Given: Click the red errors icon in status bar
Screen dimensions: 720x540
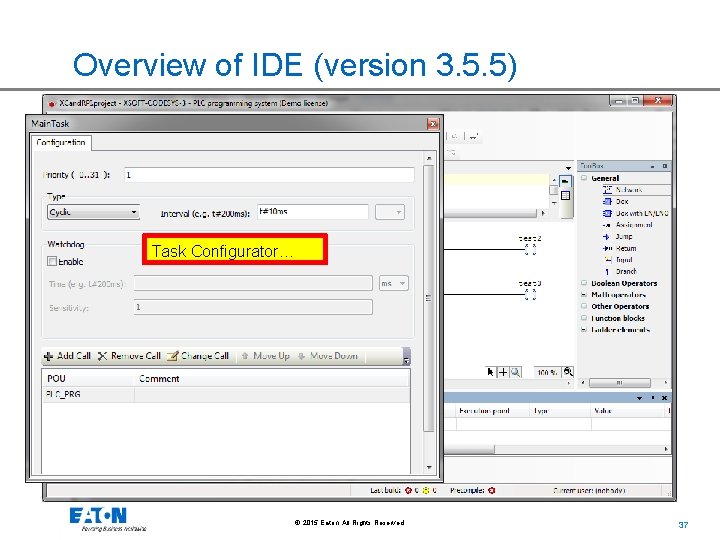Looking at the screenshot, I should click(x=408, y=490).
